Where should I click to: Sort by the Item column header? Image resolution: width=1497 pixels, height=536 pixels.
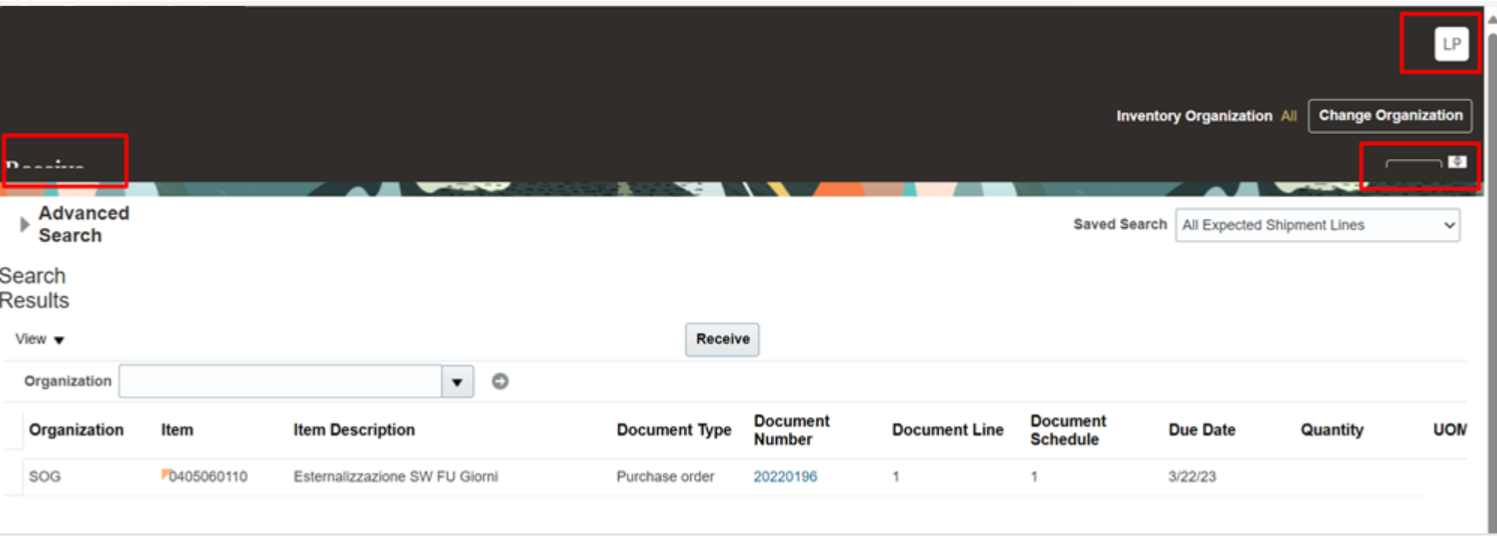tap(177, 430)
